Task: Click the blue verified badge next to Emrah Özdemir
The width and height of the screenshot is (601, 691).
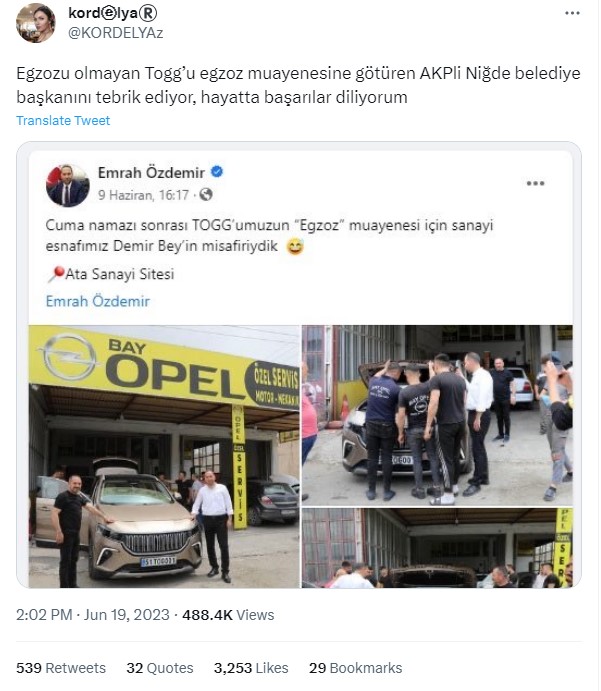Action: (x=217, y=172)
